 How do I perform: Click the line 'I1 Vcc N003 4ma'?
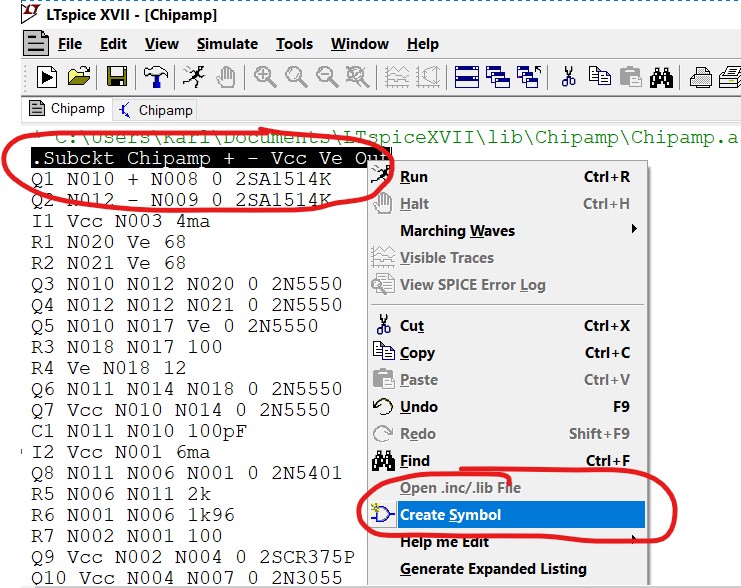121,221
